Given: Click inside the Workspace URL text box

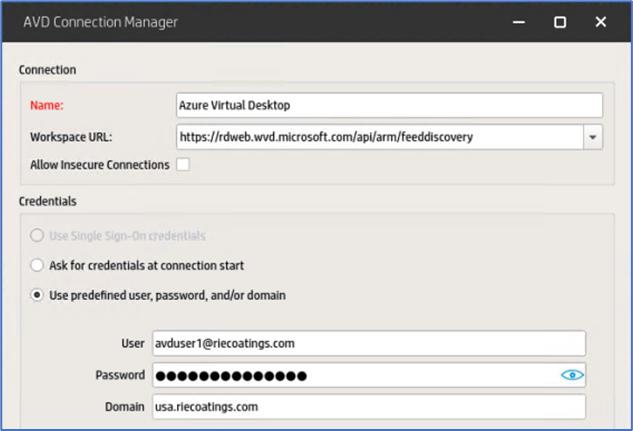Looking at the screenshot, I should [x=380, y=137].
